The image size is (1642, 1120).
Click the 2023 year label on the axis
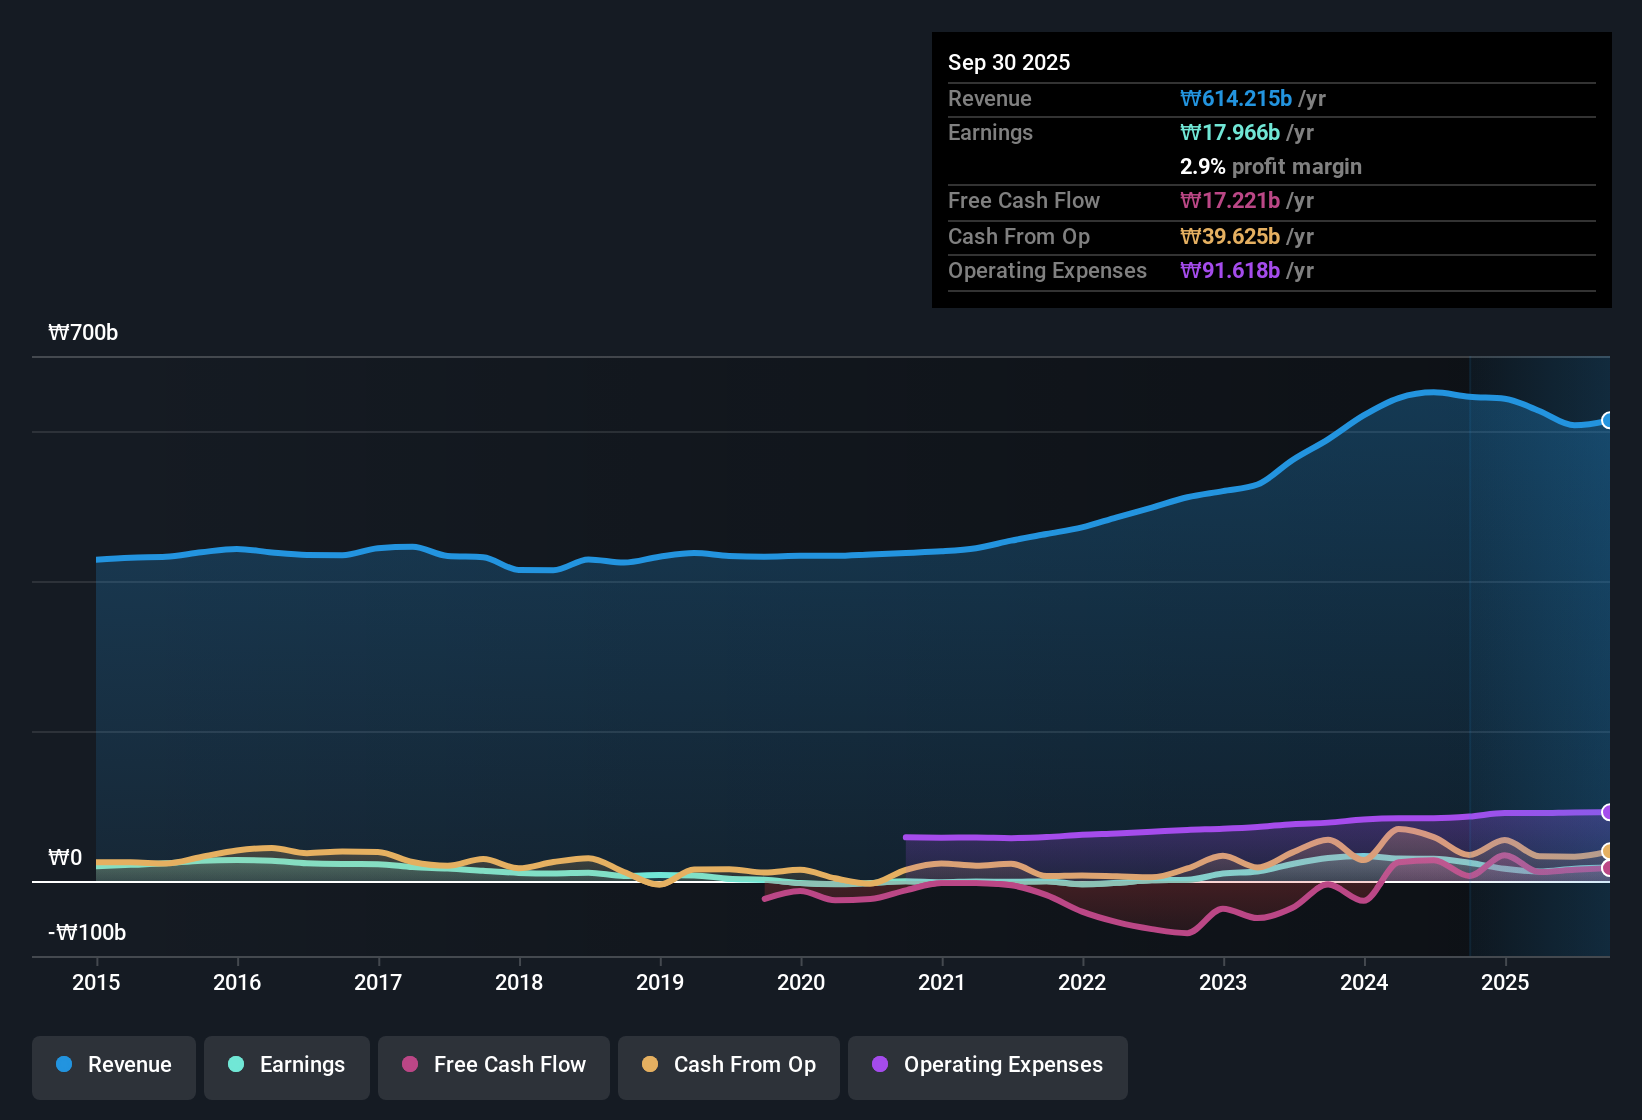(x=1223, y=983)
